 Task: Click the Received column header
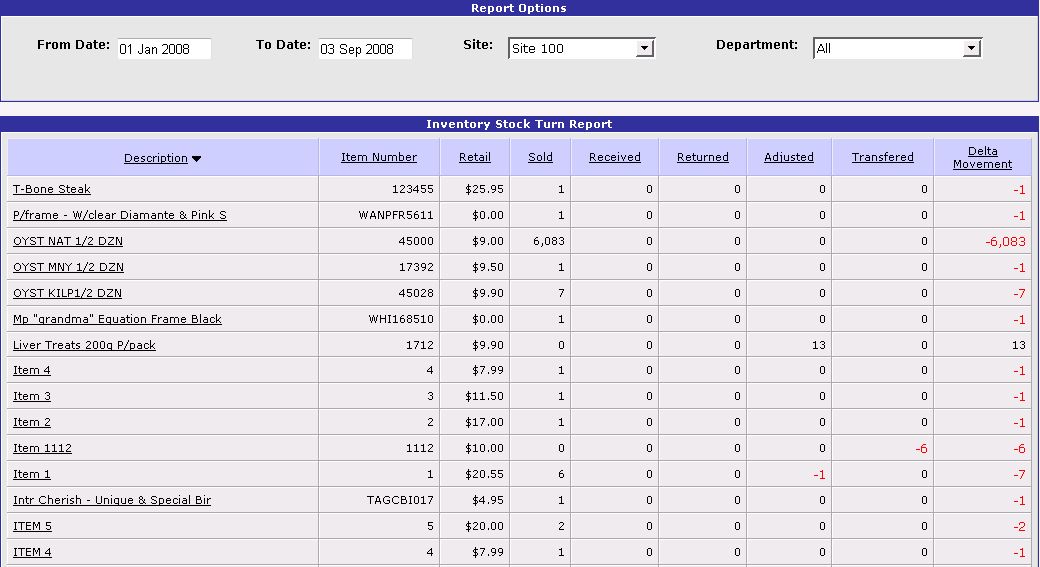(614, 158)
